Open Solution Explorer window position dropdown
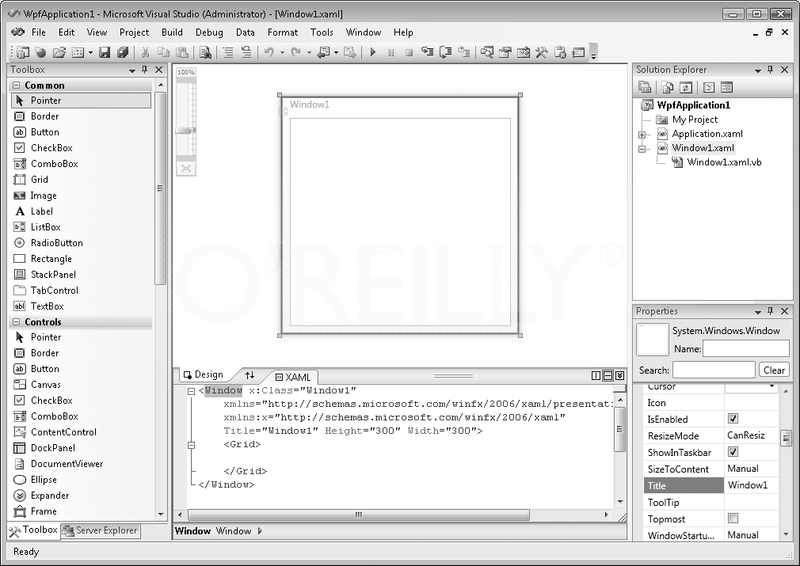The height and width of the screenshot is (566, 800). coord(758,70)
